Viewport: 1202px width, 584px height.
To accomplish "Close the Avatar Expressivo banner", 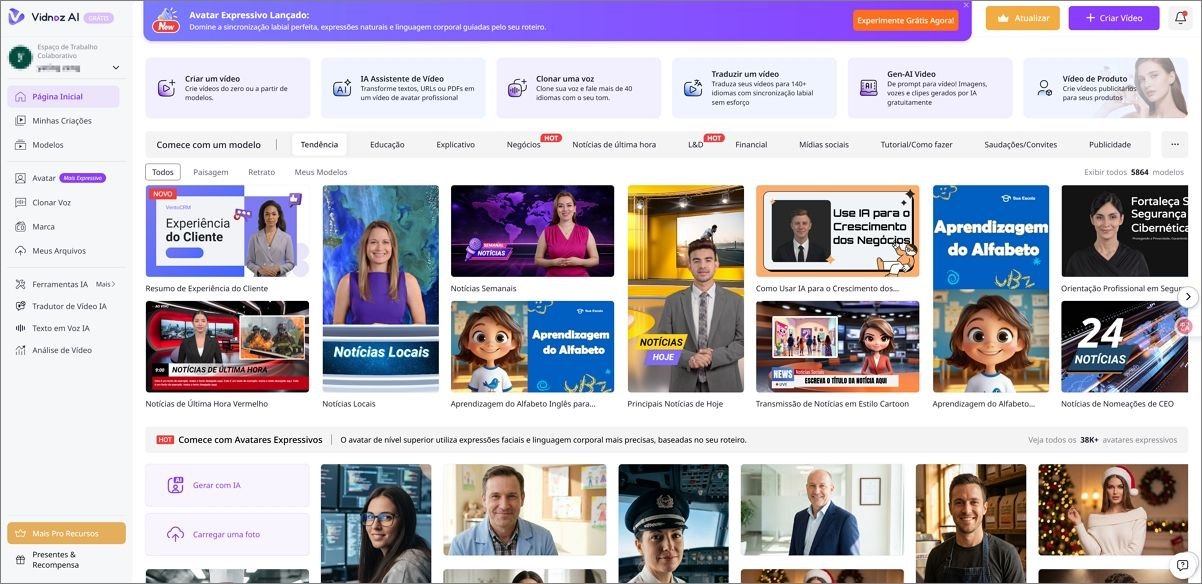I will pyautogui.click(x=966, y=5).
